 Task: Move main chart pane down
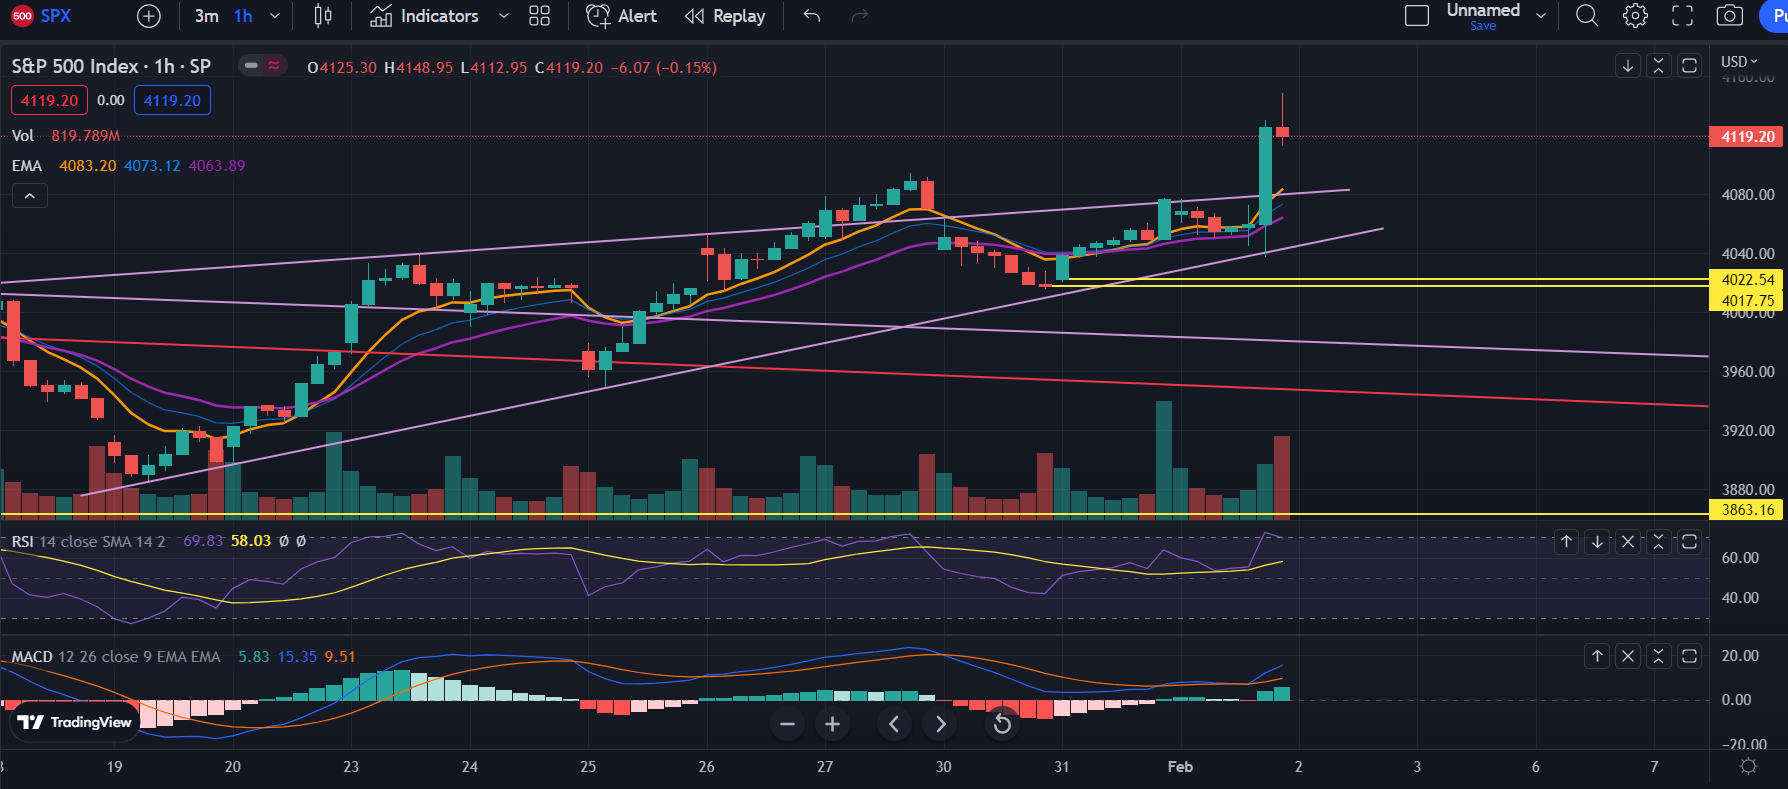pos(1628,66)
